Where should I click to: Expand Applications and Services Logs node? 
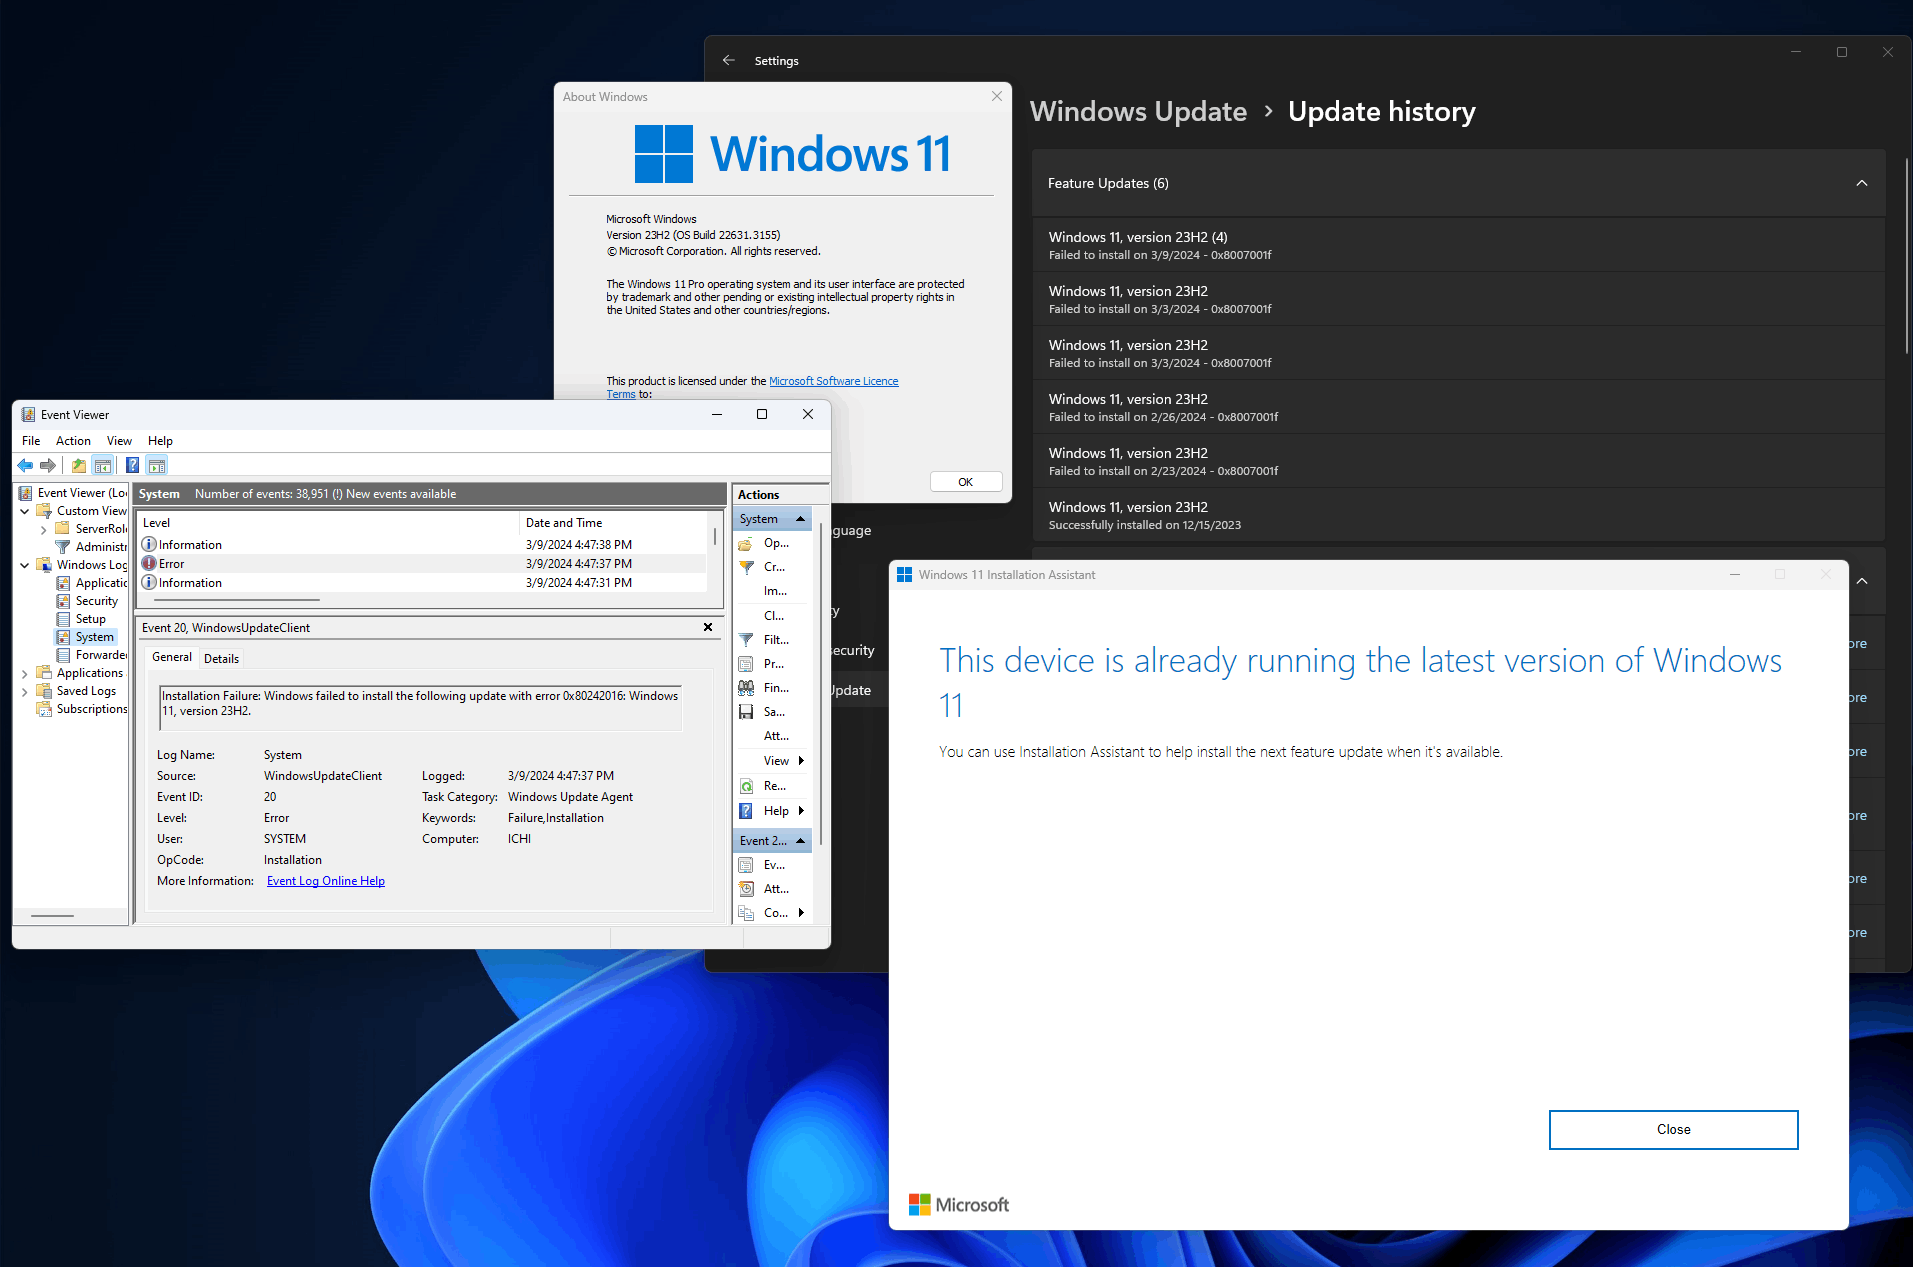pos(25,673)
